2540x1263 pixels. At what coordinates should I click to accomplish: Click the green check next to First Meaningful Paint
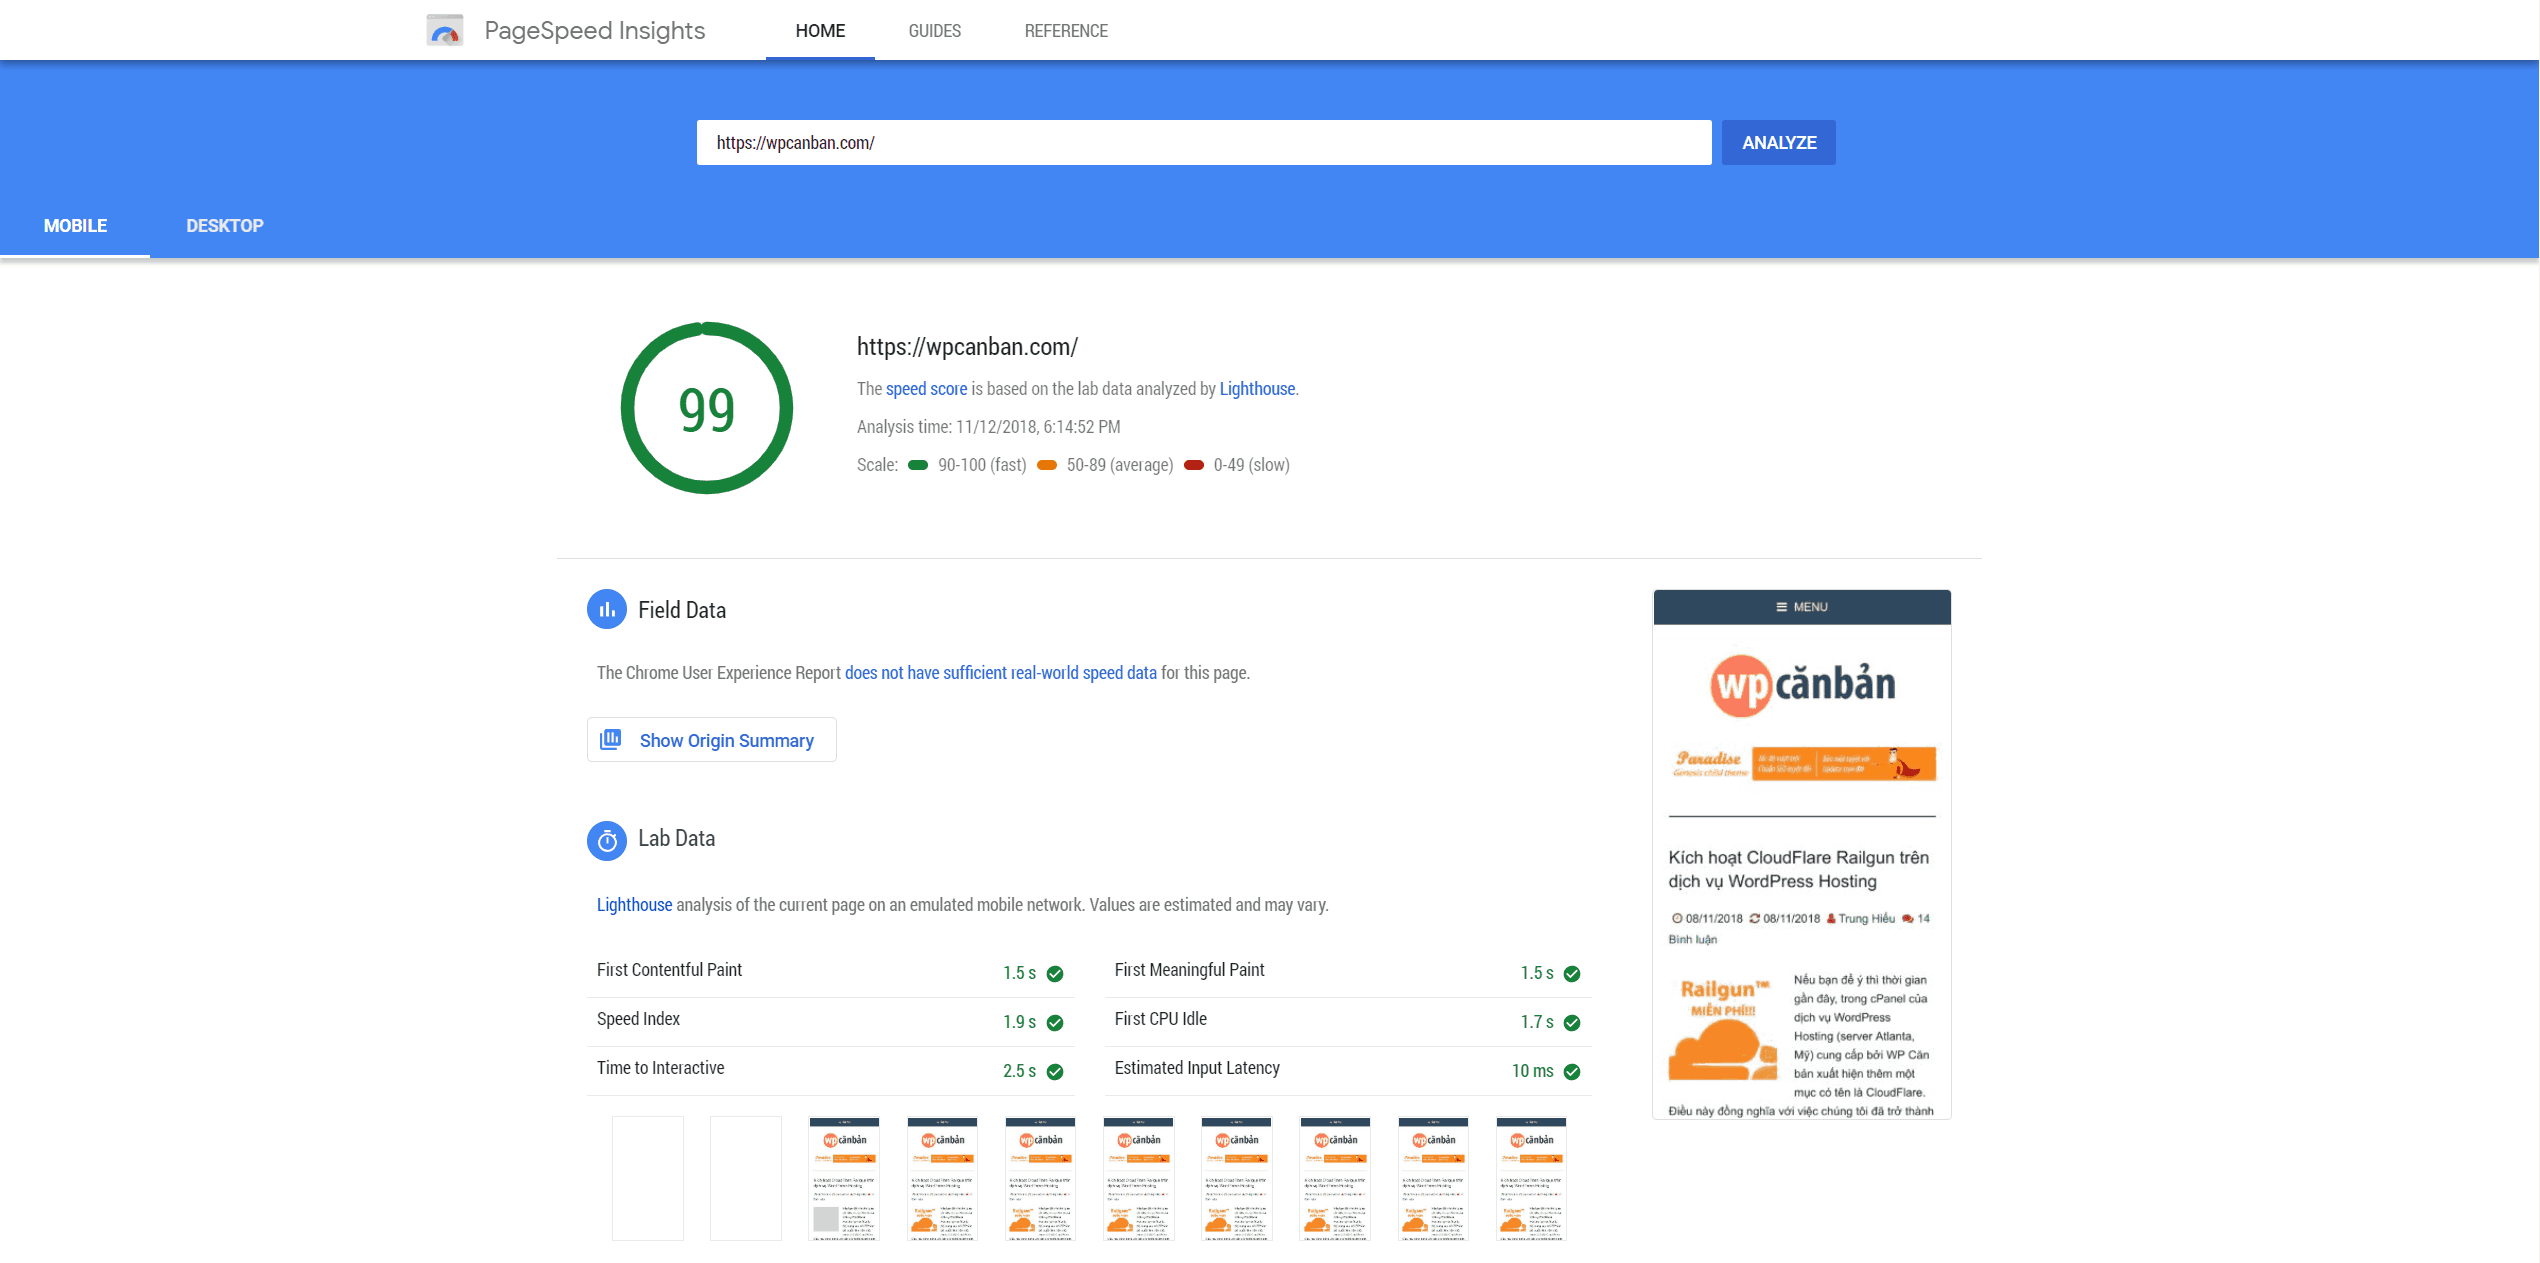pos(1572,973)
